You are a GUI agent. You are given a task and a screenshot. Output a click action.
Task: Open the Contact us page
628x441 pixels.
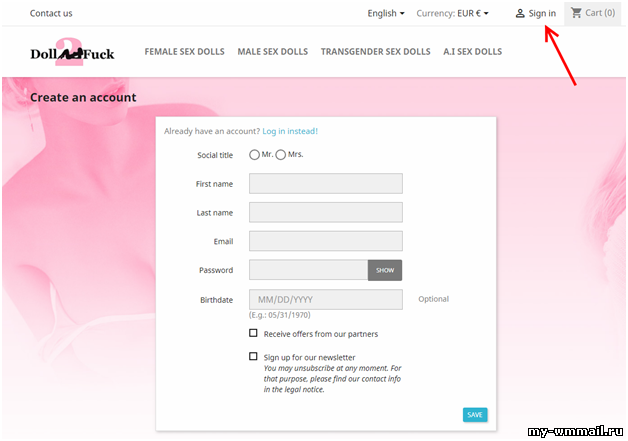(51, 13)
